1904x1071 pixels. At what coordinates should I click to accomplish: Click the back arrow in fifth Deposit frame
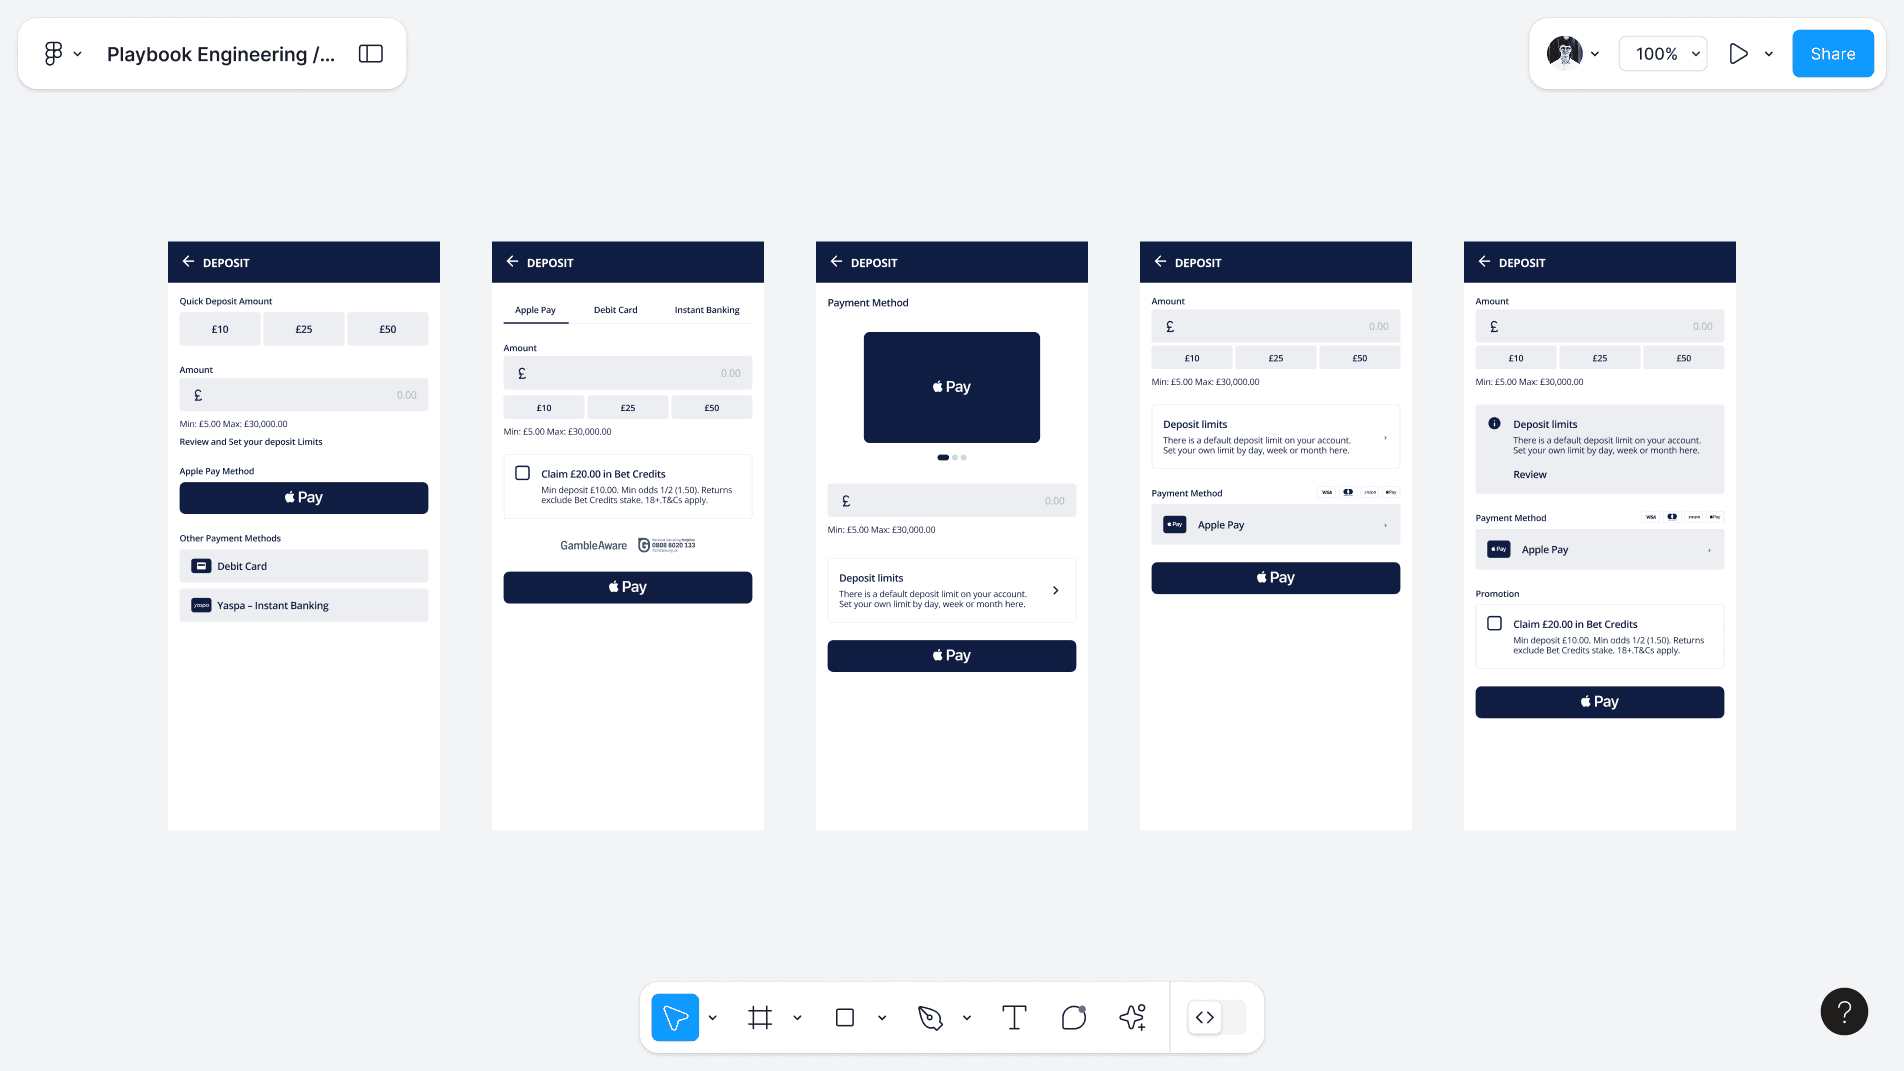coord(1484,261)
